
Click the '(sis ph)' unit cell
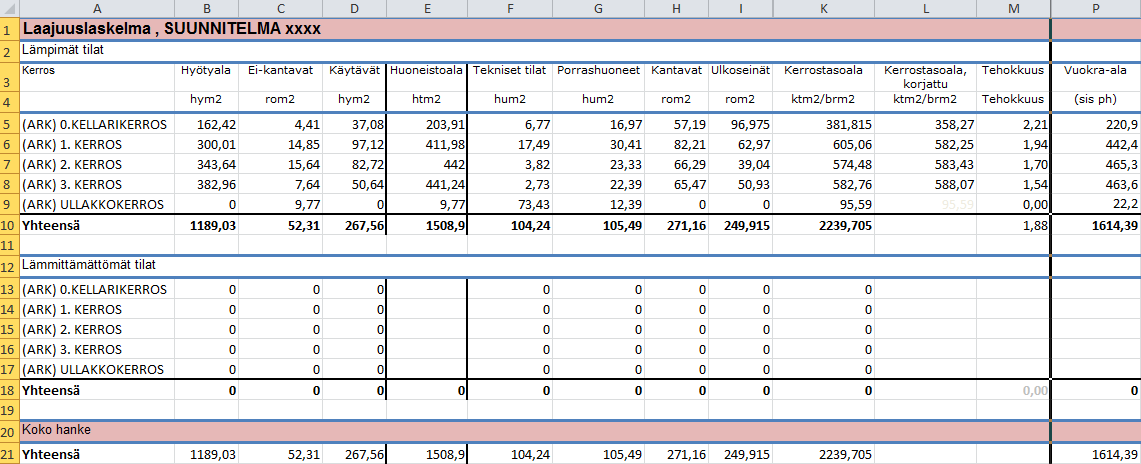[x=1096, y=100]
